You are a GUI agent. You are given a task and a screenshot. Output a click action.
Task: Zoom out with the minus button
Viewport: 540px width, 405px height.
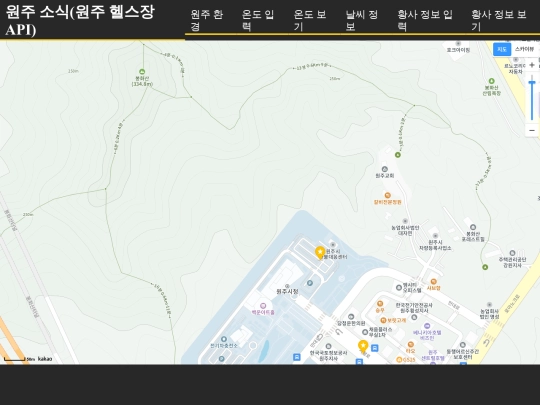pos(532,131)
